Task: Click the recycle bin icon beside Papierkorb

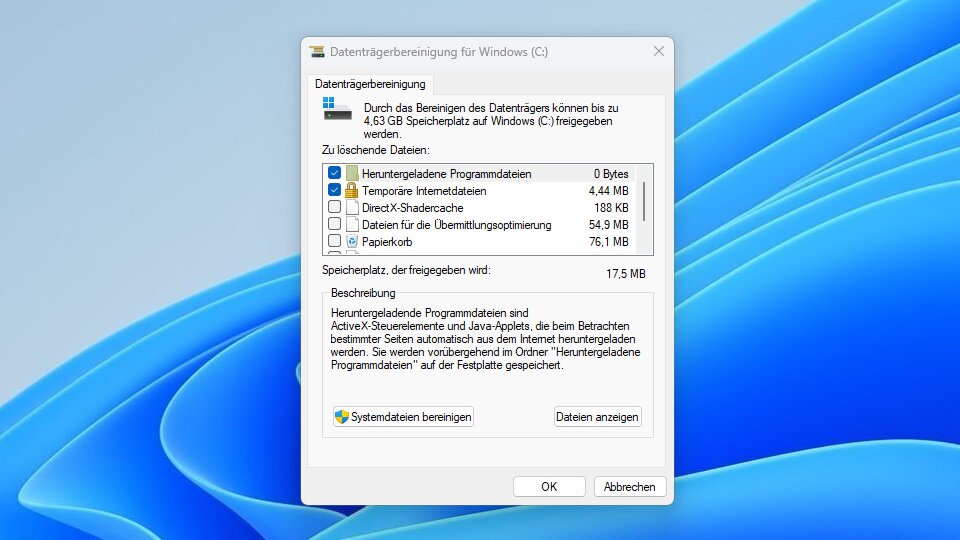Action: pos(352,241)
